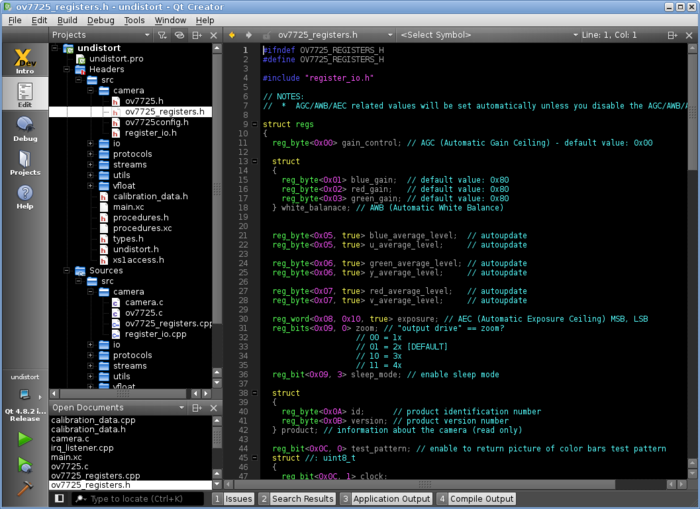Click the editor vertical scrollbar thumb
This screenshot has width=700, height=509.
pos(692,112)
